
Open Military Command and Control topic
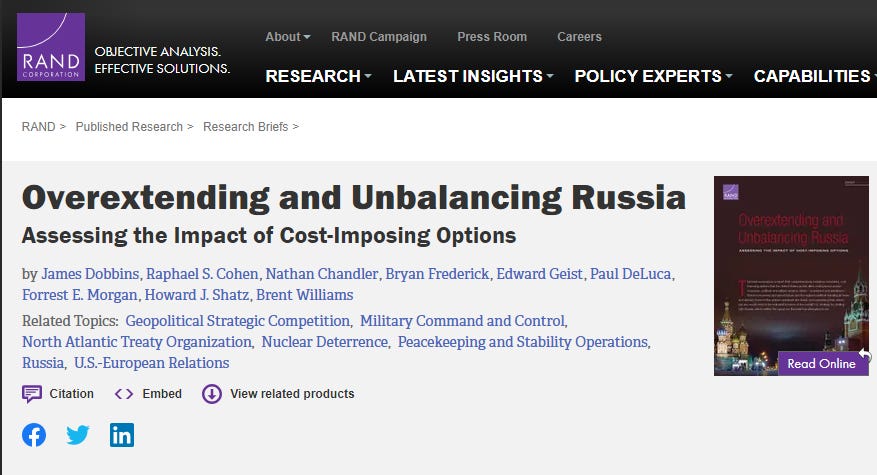[463, 321]
